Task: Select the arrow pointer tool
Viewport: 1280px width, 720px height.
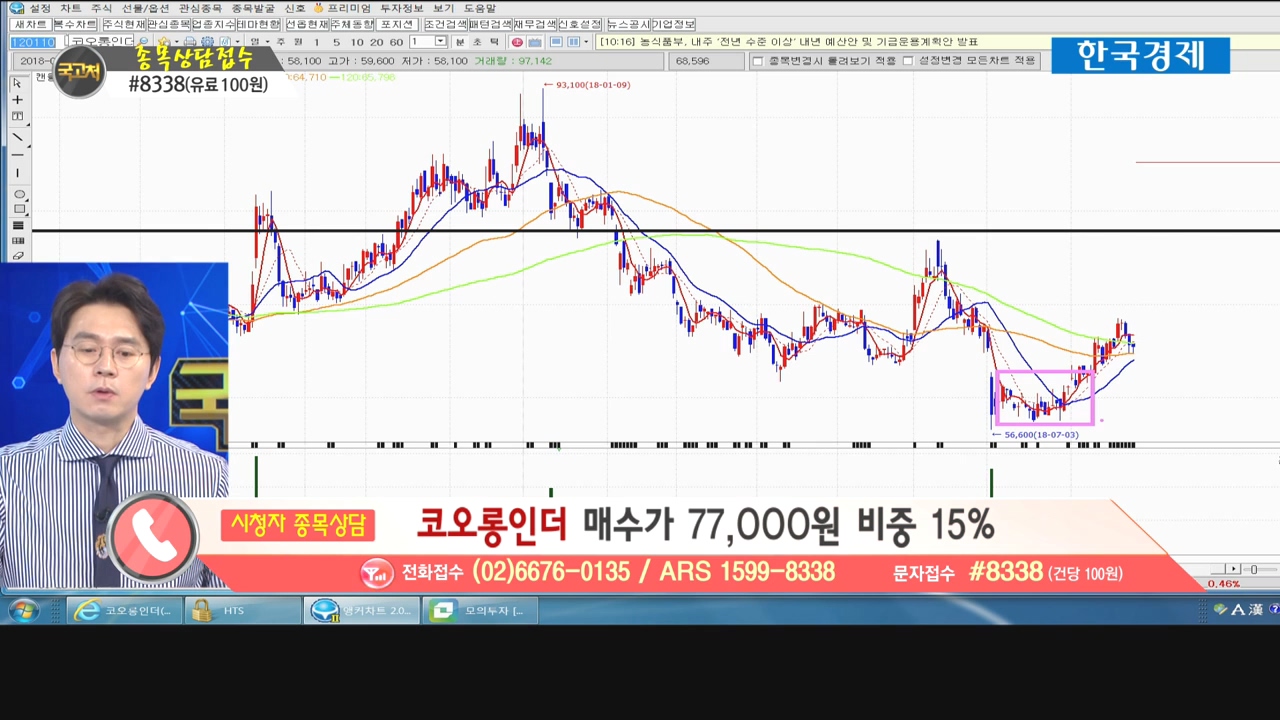Action: 17,84
